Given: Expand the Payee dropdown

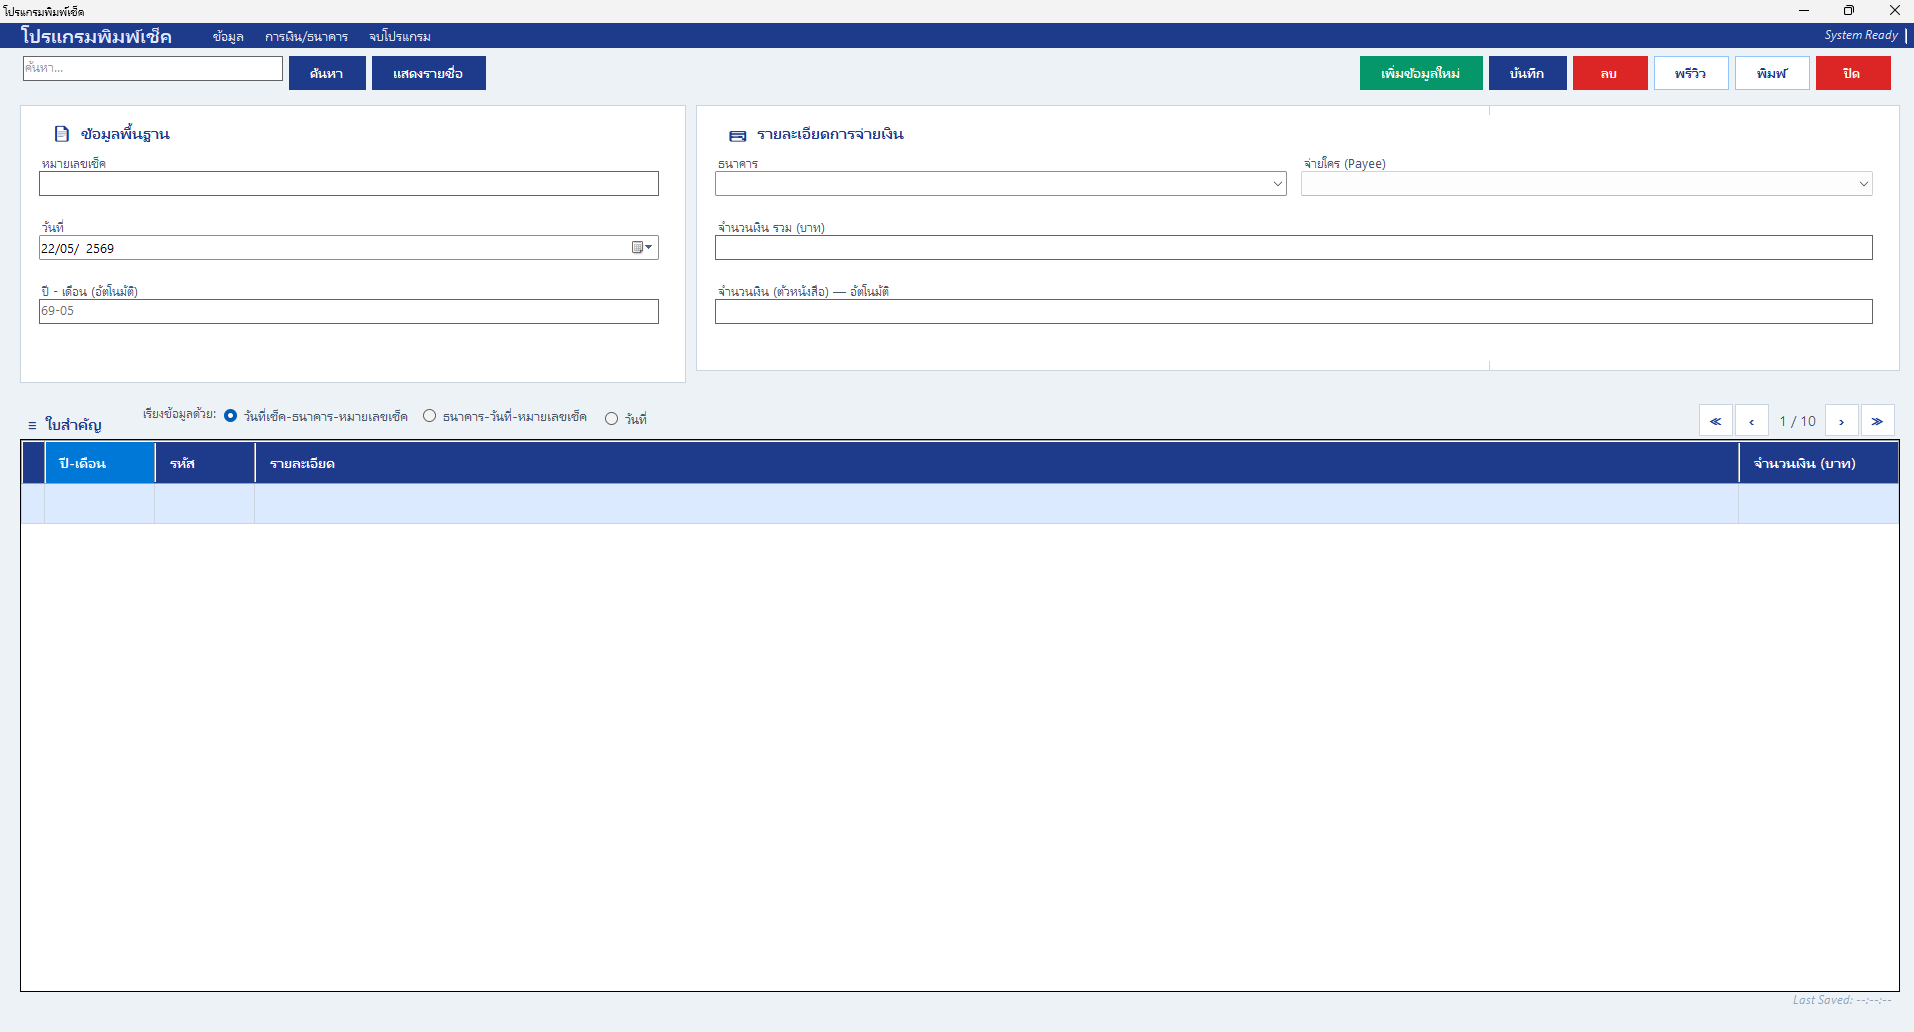Looking at the screenshot, I should [x=1863, y=184].
